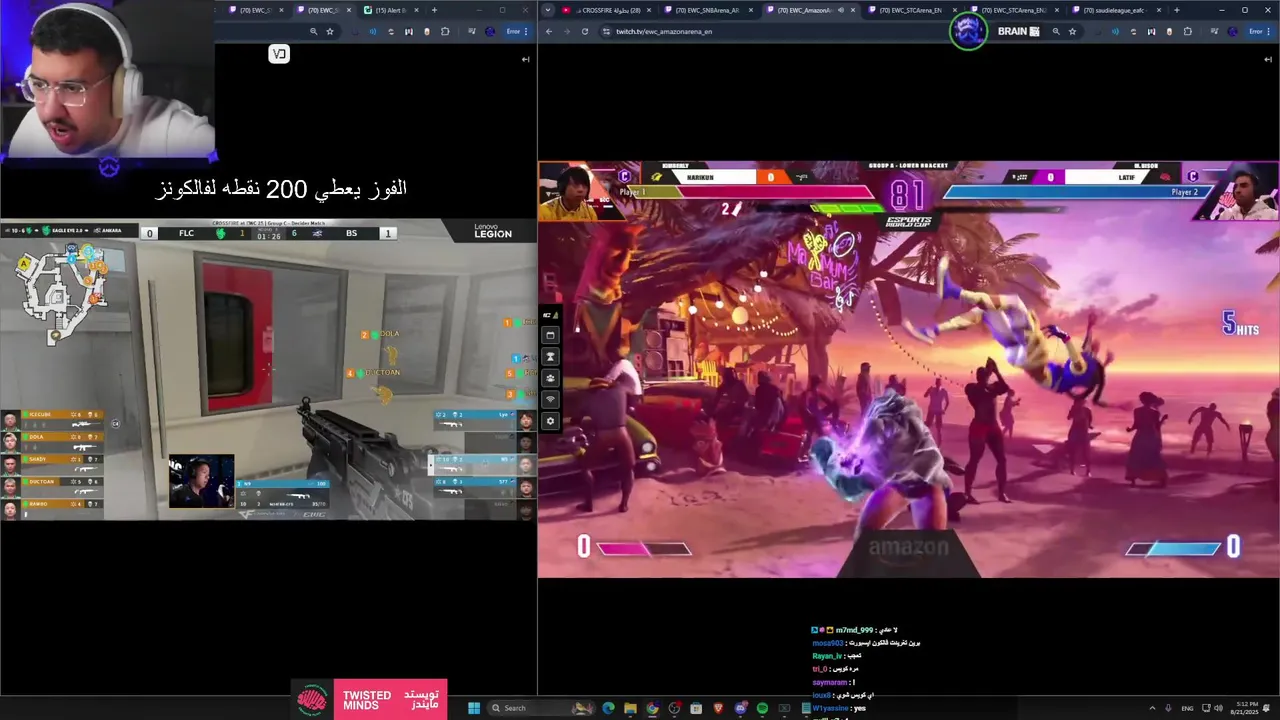This screenshot has height=720, width=1280.
Task: Open the teams group icon on overlay
Action: pyautogui.click(x=550, y=378)
